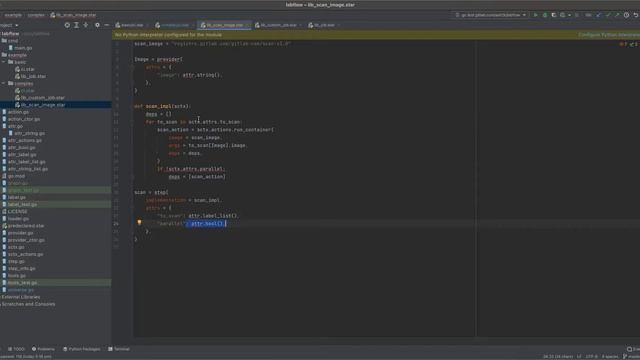Select LICENSE file in project tree
The width and height of the screenshot is (640, 360).
pyautogui.click(x=17, y=211)
